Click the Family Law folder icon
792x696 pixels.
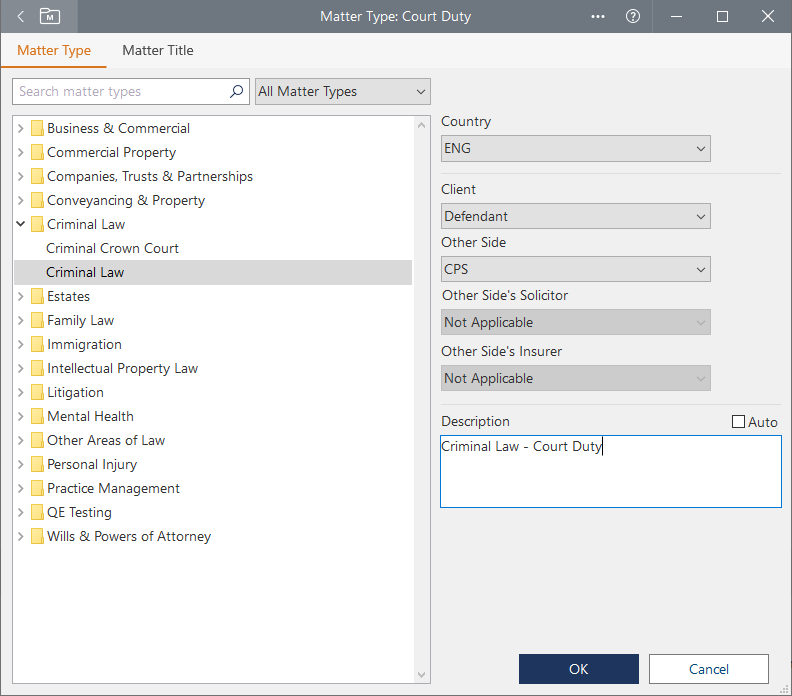point(37,320)
